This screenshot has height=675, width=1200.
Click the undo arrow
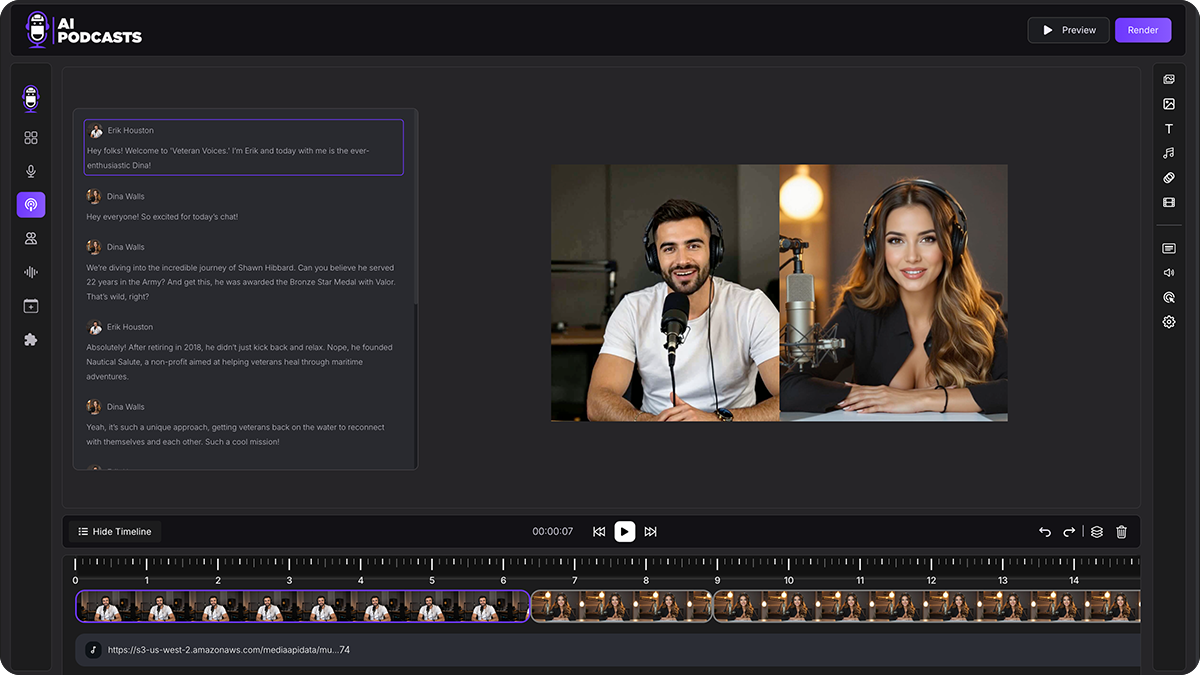pos(1045,532)
